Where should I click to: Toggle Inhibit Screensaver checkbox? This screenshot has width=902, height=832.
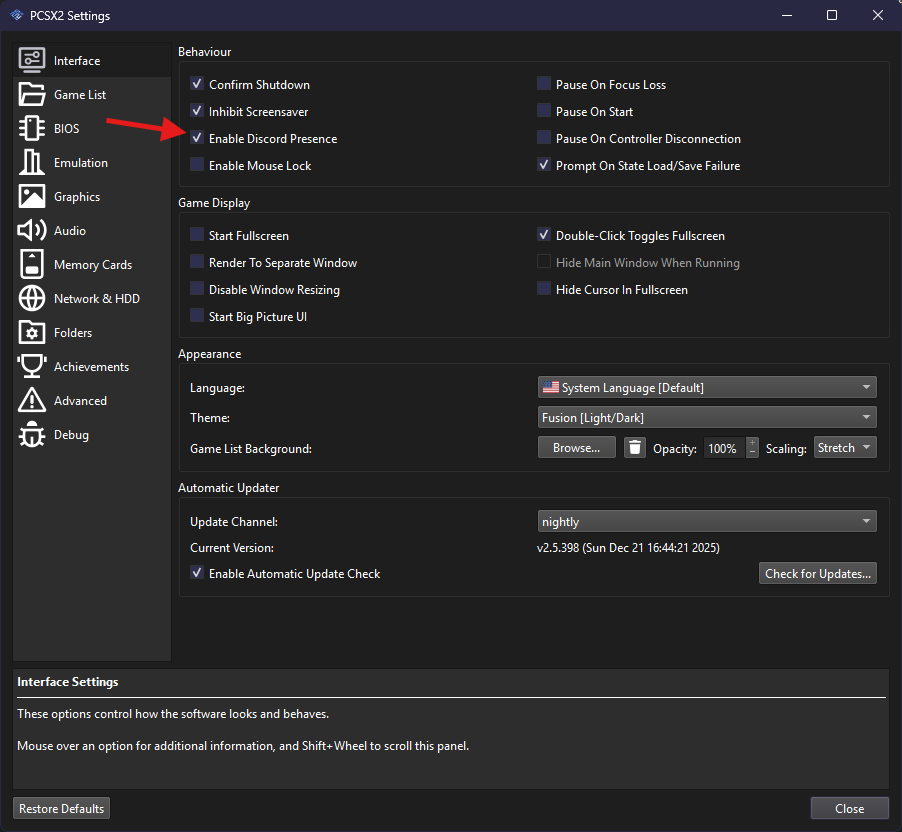197,110
